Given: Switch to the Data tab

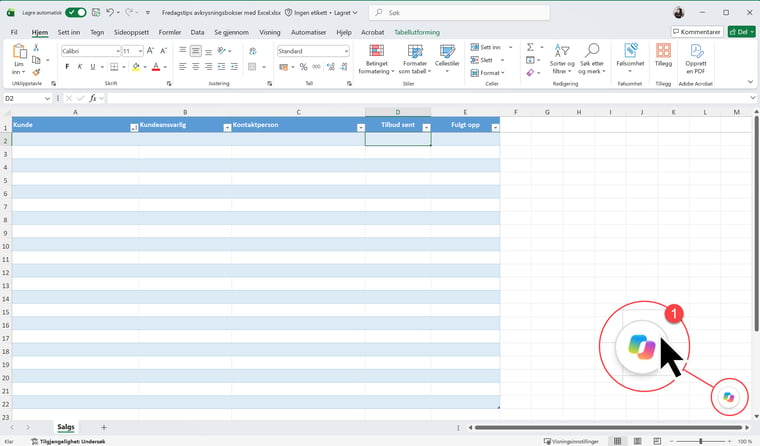Looking at the screenshot, I should pos(197,32).
